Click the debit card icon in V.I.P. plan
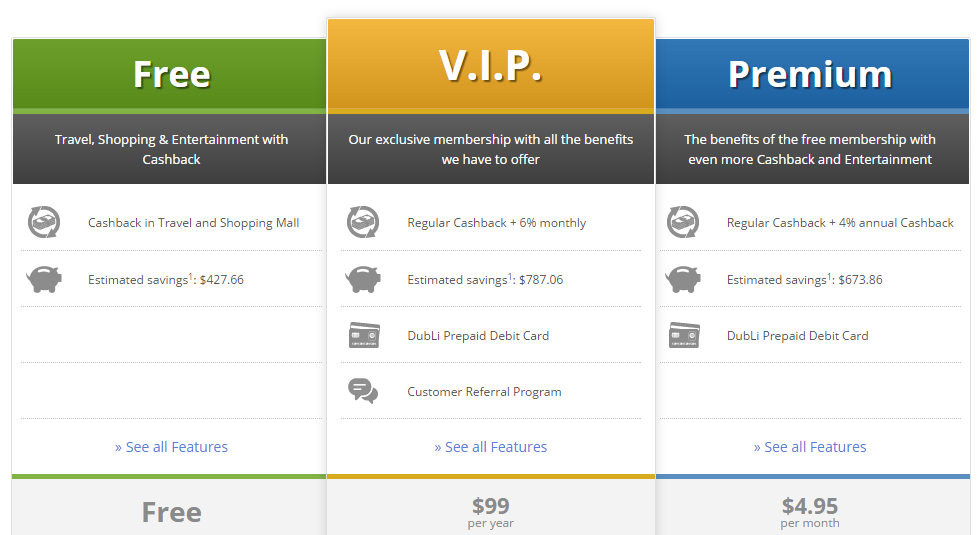Image resolution: width=979 pixels, height=535 pixels. tap(364, 335)
